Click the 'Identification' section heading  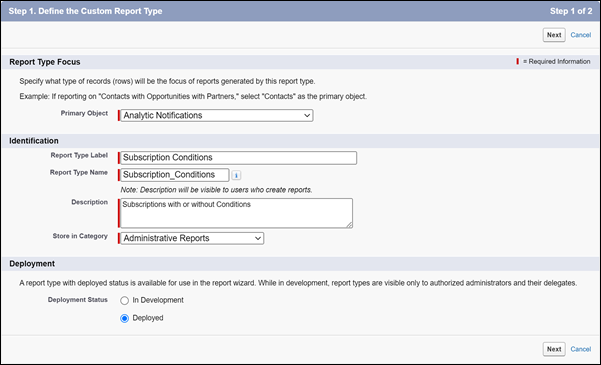click(34, 141)
